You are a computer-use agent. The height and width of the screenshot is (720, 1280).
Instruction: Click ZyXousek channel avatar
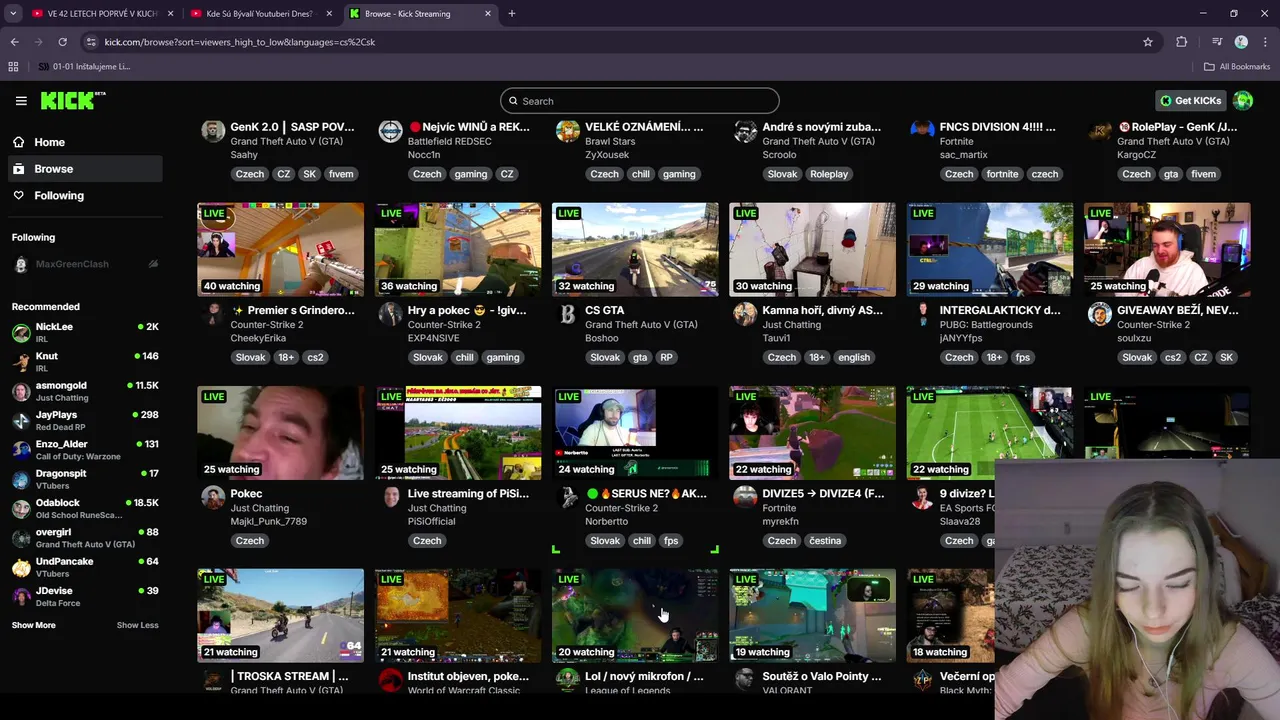tap(567, 131)
